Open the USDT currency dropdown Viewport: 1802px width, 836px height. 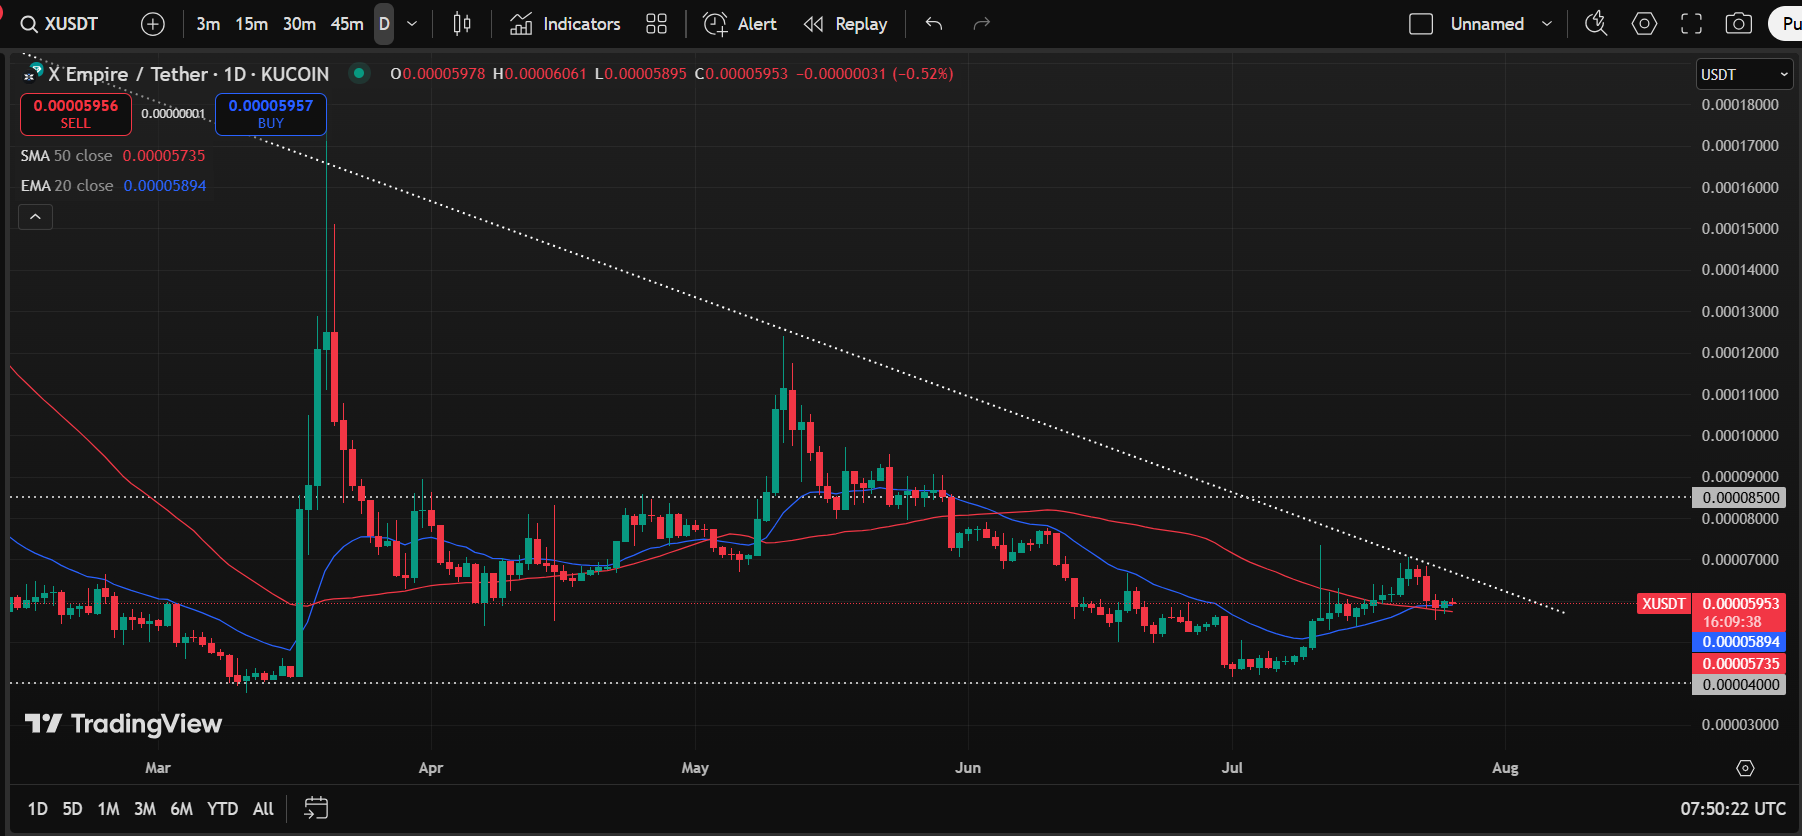1745,74
